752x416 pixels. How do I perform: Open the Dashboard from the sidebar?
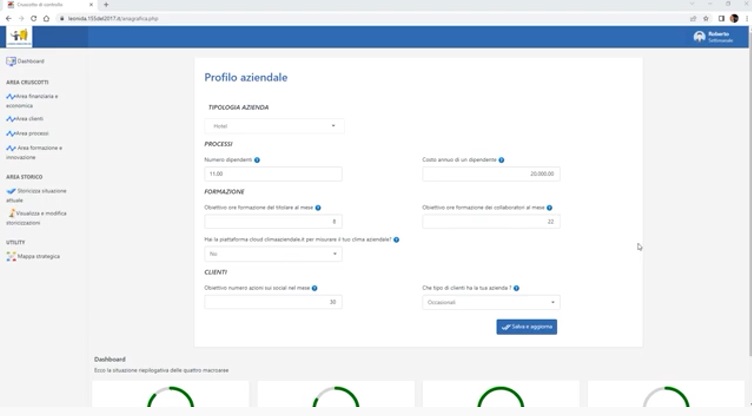coord(30,62)
